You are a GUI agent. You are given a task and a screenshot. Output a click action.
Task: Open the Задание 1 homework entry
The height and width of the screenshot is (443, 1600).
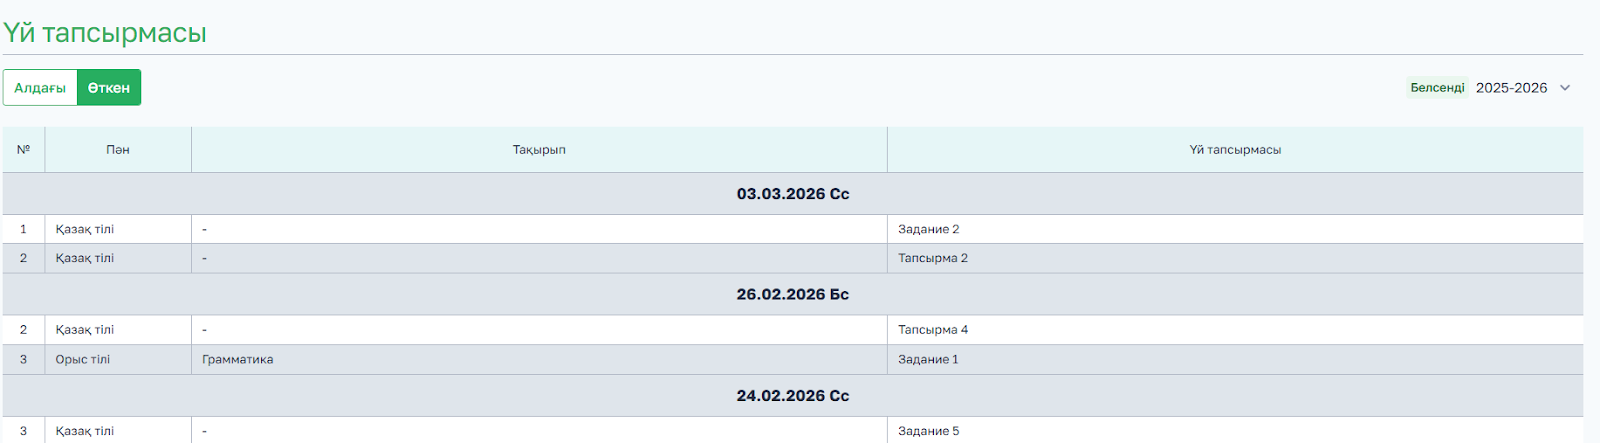tap(928, 360)
